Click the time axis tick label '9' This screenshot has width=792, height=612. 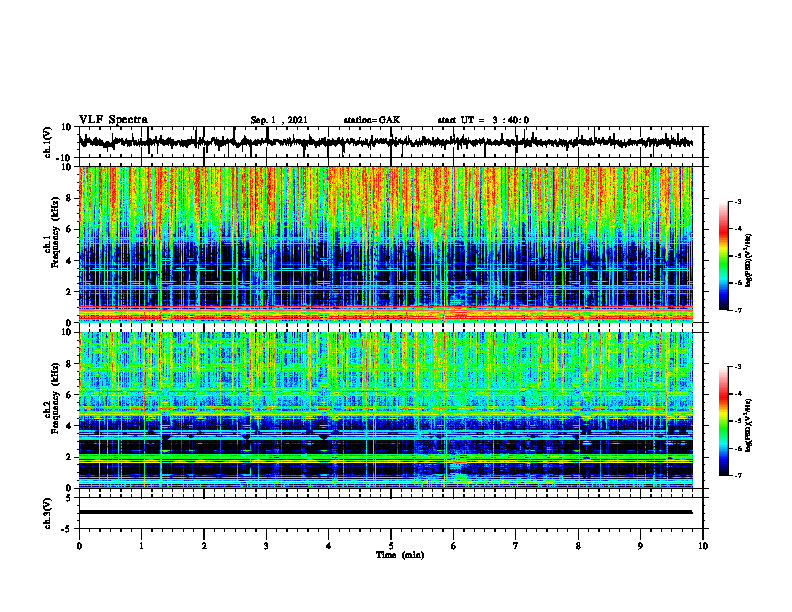point(640,546)
